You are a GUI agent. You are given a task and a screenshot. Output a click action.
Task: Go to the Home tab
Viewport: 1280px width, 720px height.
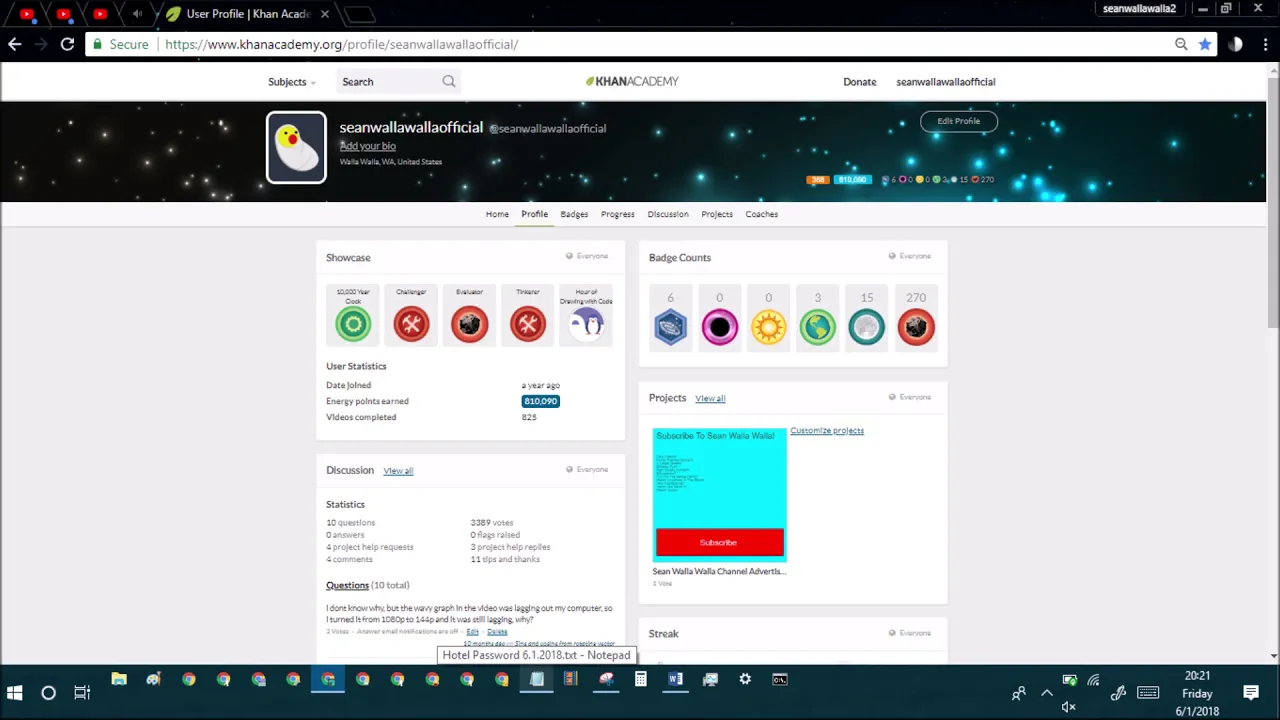click(x=497, y=214)
